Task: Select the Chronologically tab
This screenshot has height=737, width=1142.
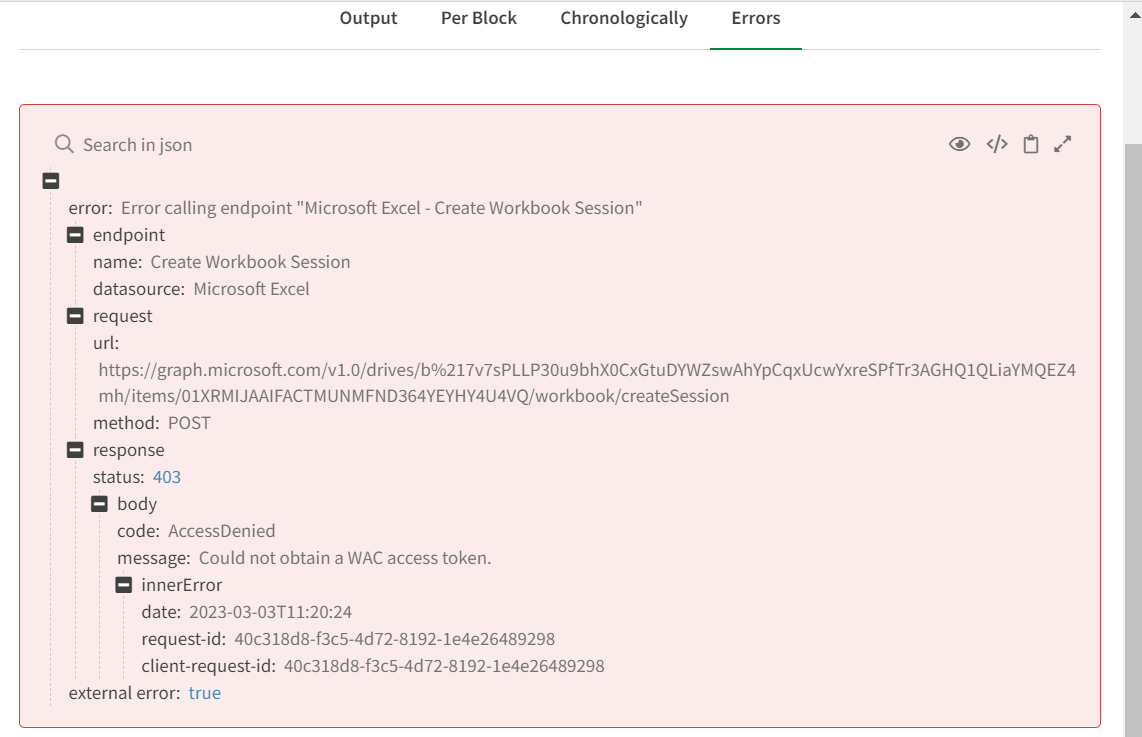Action: [x=624, y=18]
